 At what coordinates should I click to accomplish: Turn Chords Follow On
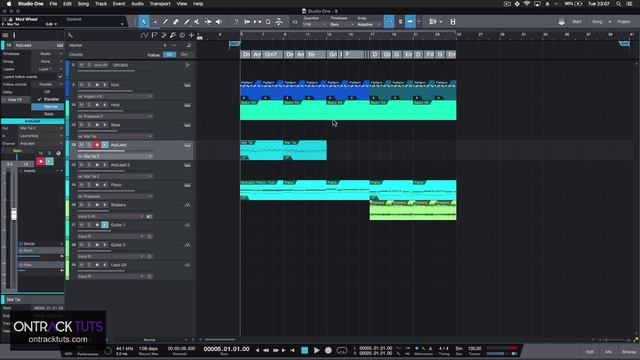[x=169, y=54]
